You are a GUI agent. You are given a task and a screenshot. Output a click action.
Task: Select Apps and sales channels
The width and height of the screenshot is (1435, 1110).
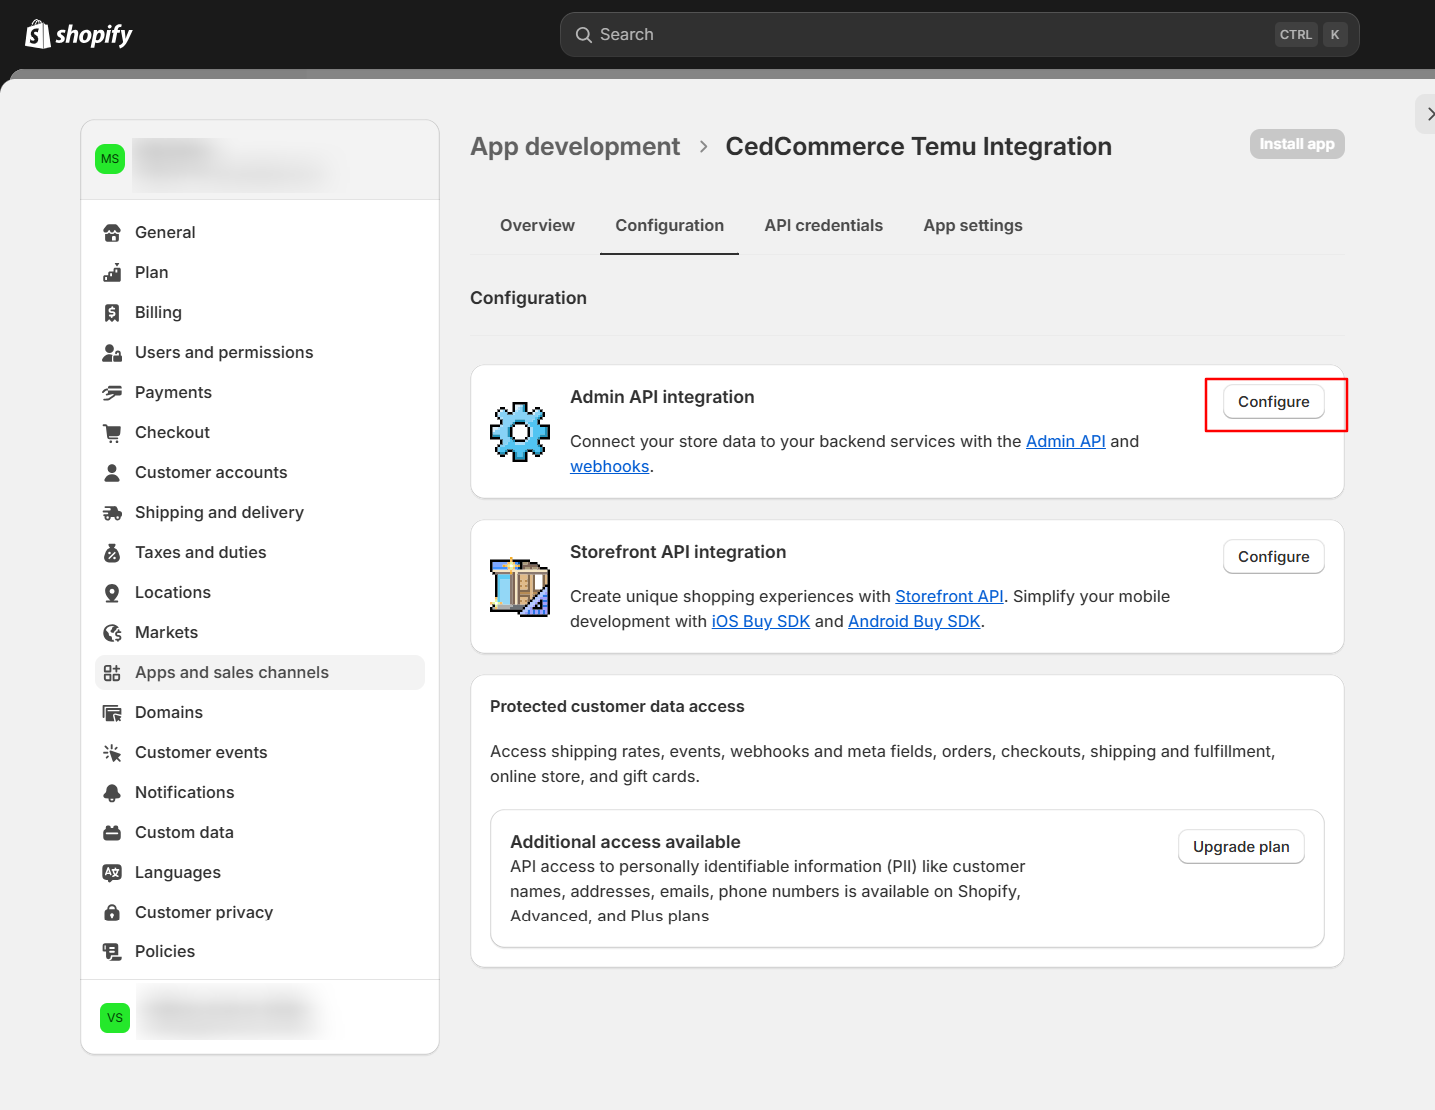tap(260, 673)
